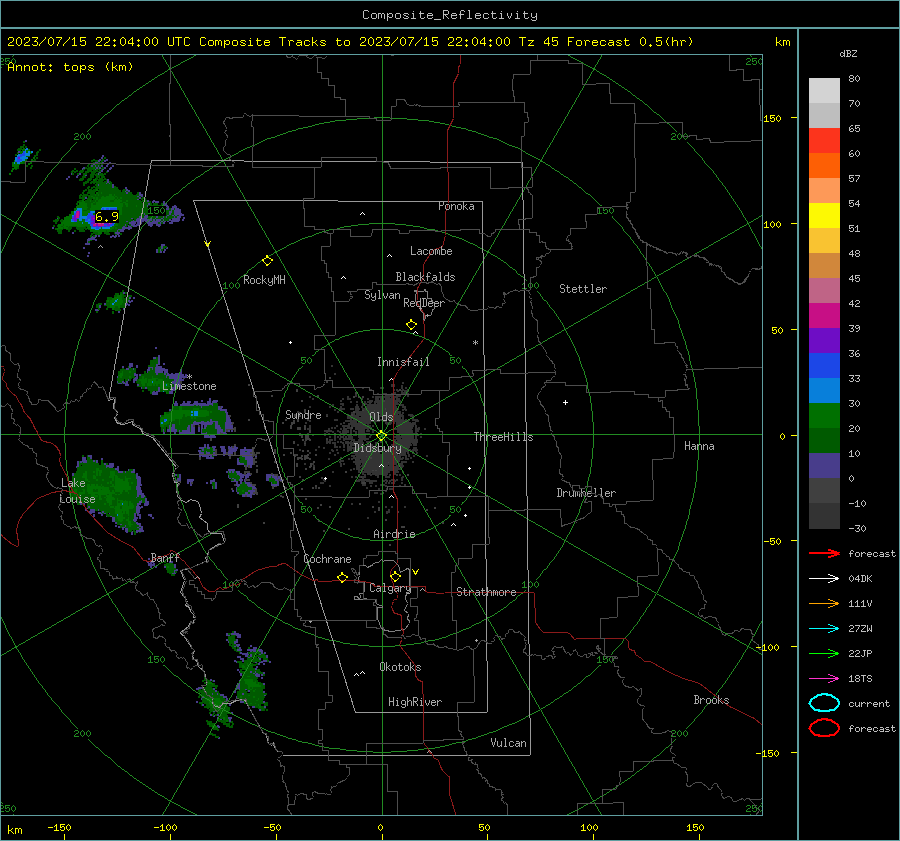Click the Lake Louise label

pos(77,491)
